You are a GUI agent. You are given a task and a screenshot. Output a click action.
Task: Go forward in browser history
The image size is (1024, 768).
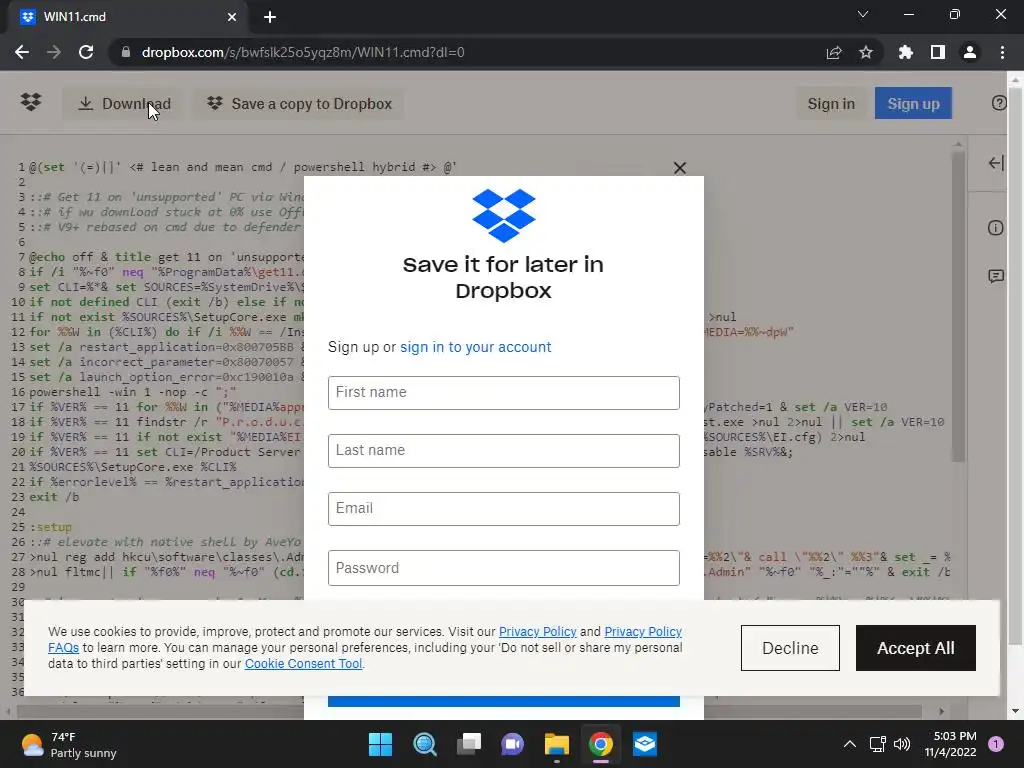(x=54, y=52)
